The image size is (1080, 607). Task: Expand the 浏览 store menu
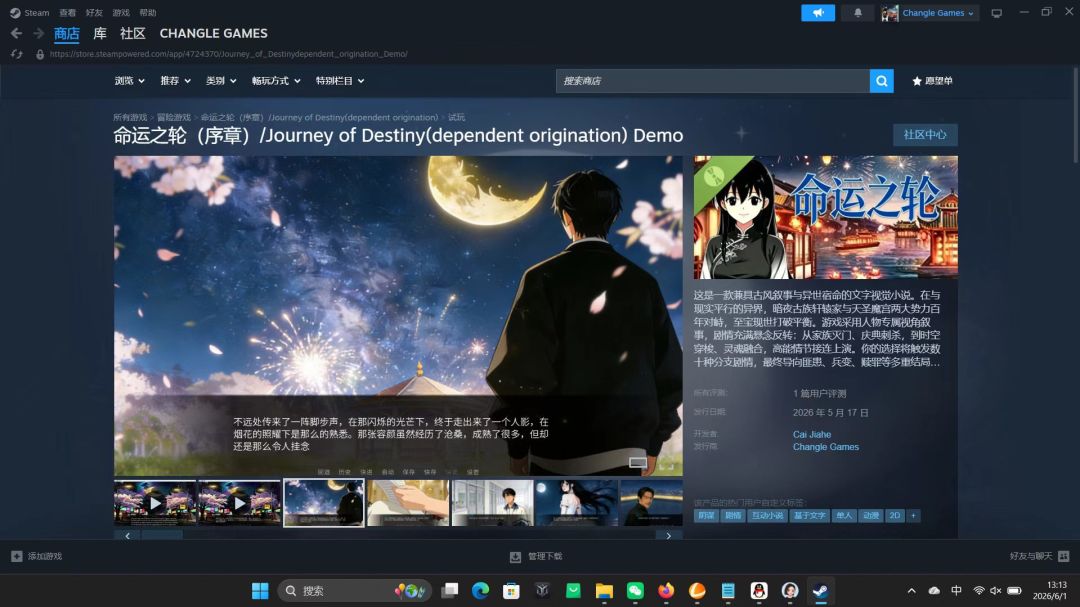(x=129, y=81)
